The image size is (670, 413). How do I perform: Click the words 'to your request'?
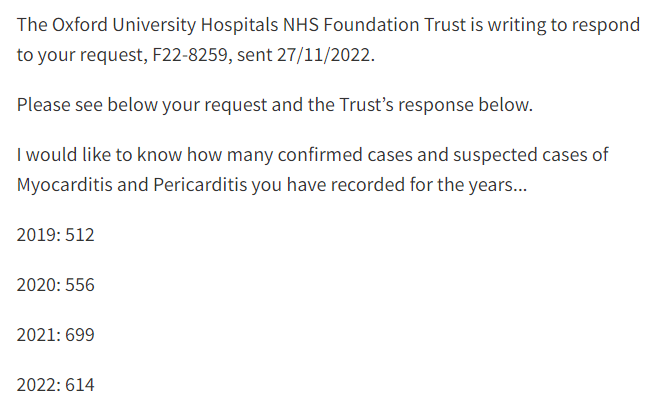point(81,56)
